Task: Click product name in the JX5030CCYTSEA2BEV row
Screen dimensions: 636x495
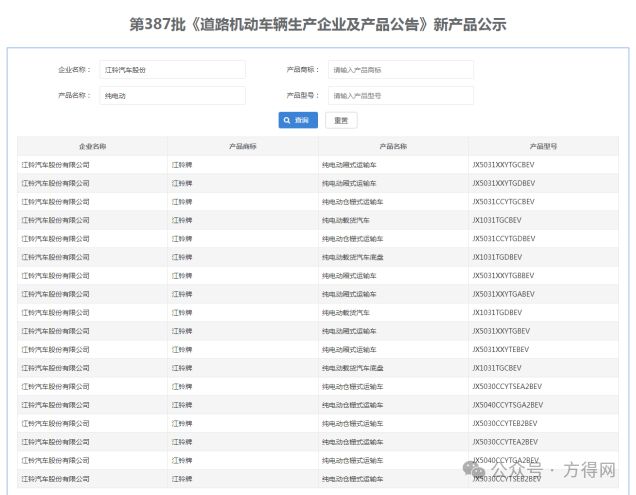Action: pos(352,386)
